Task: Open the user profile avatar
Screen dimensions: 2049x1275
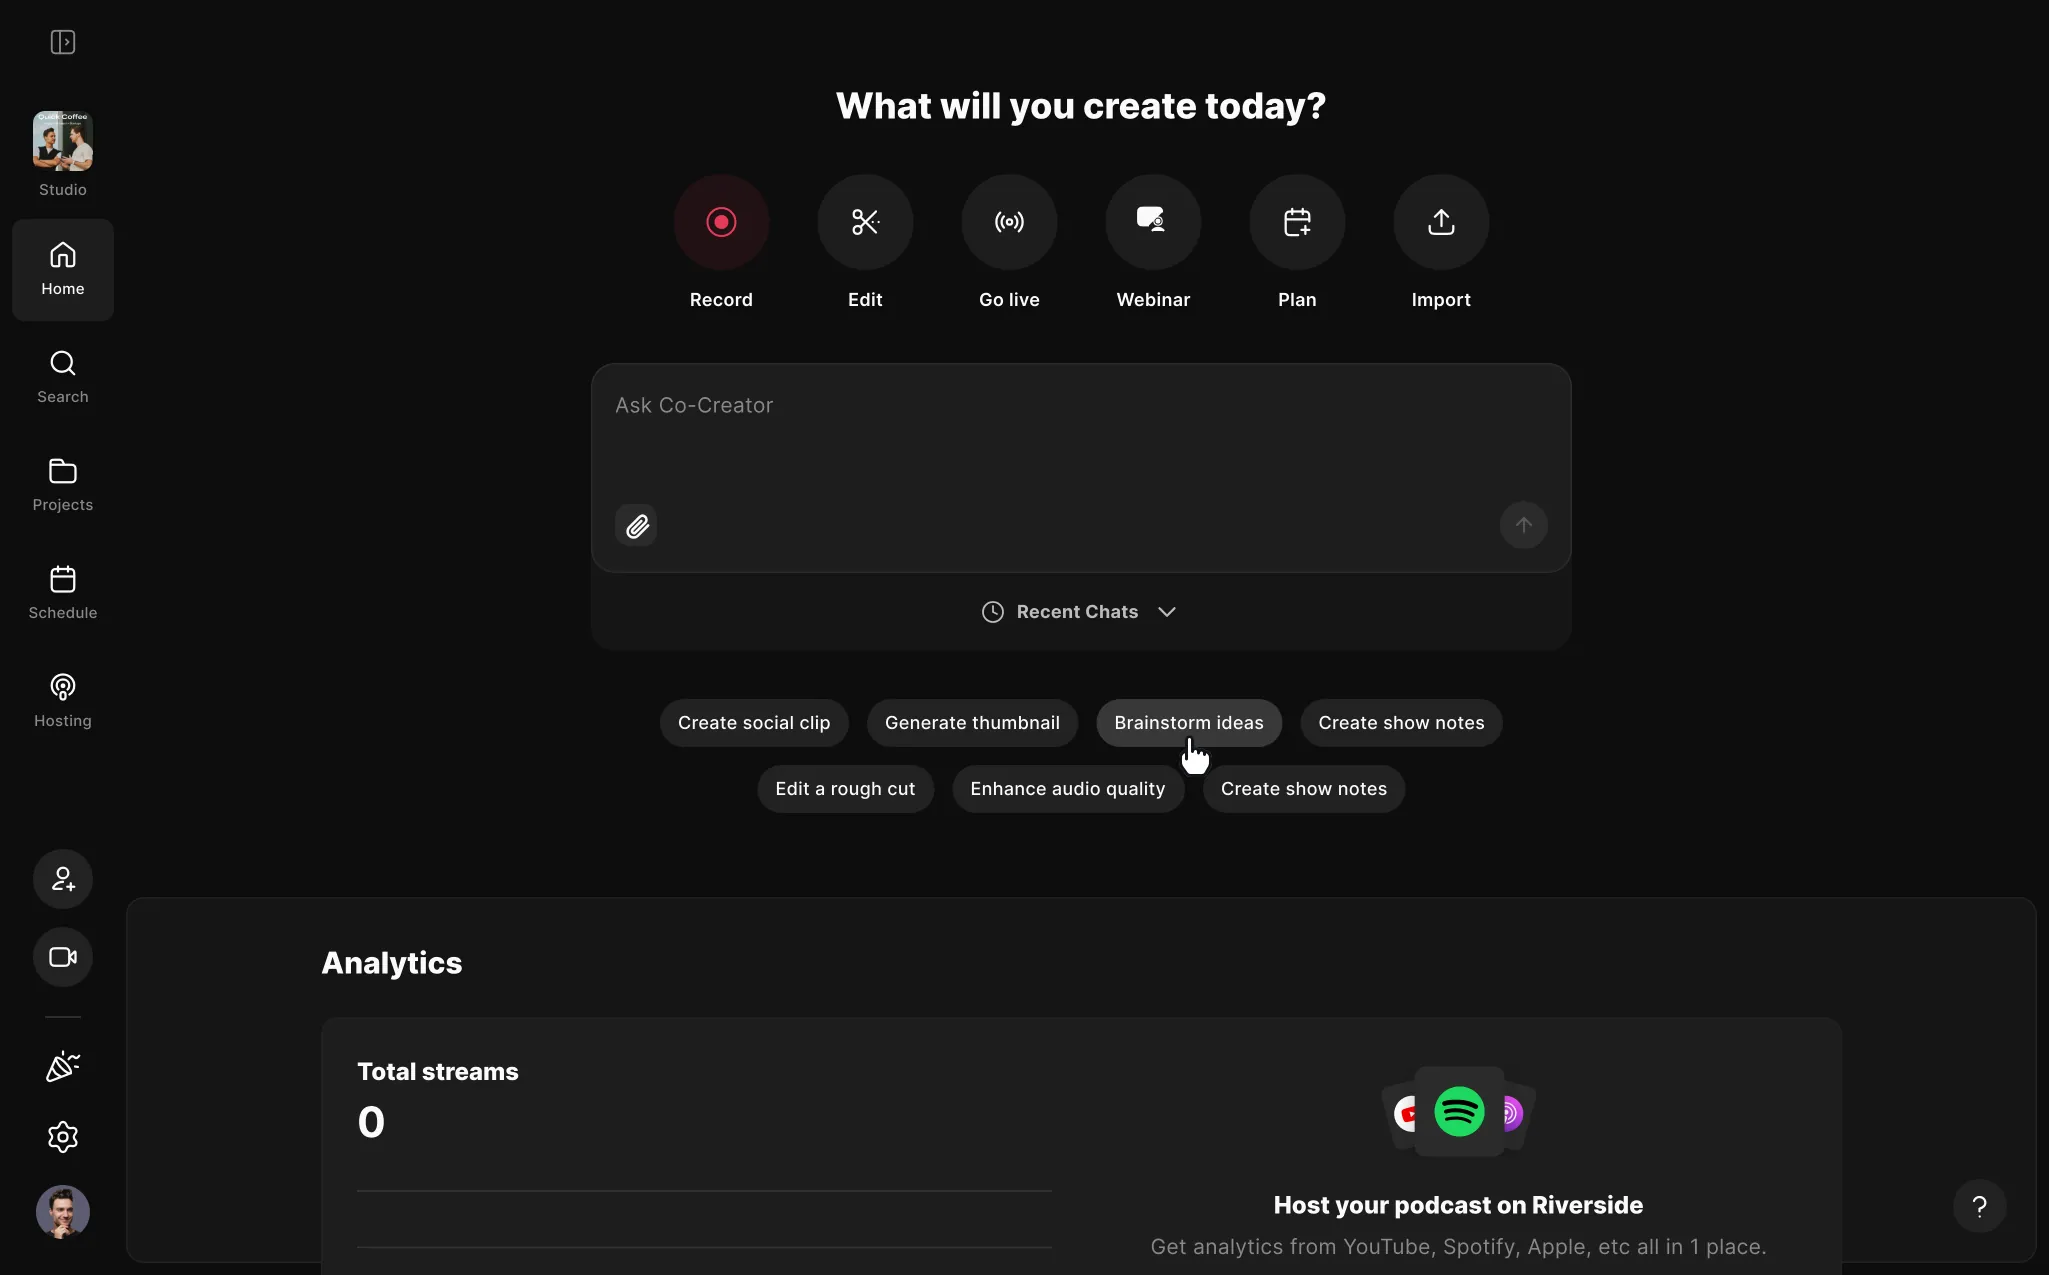Action: 63,1212
